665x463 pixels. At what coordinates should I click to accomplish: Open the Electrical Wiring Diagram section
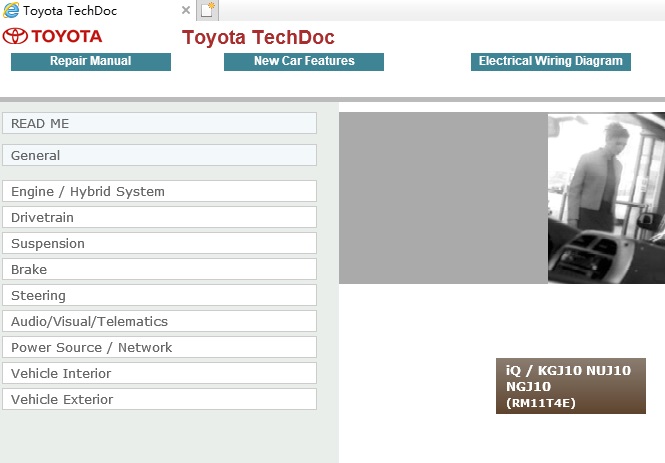[x=550, y=61]
